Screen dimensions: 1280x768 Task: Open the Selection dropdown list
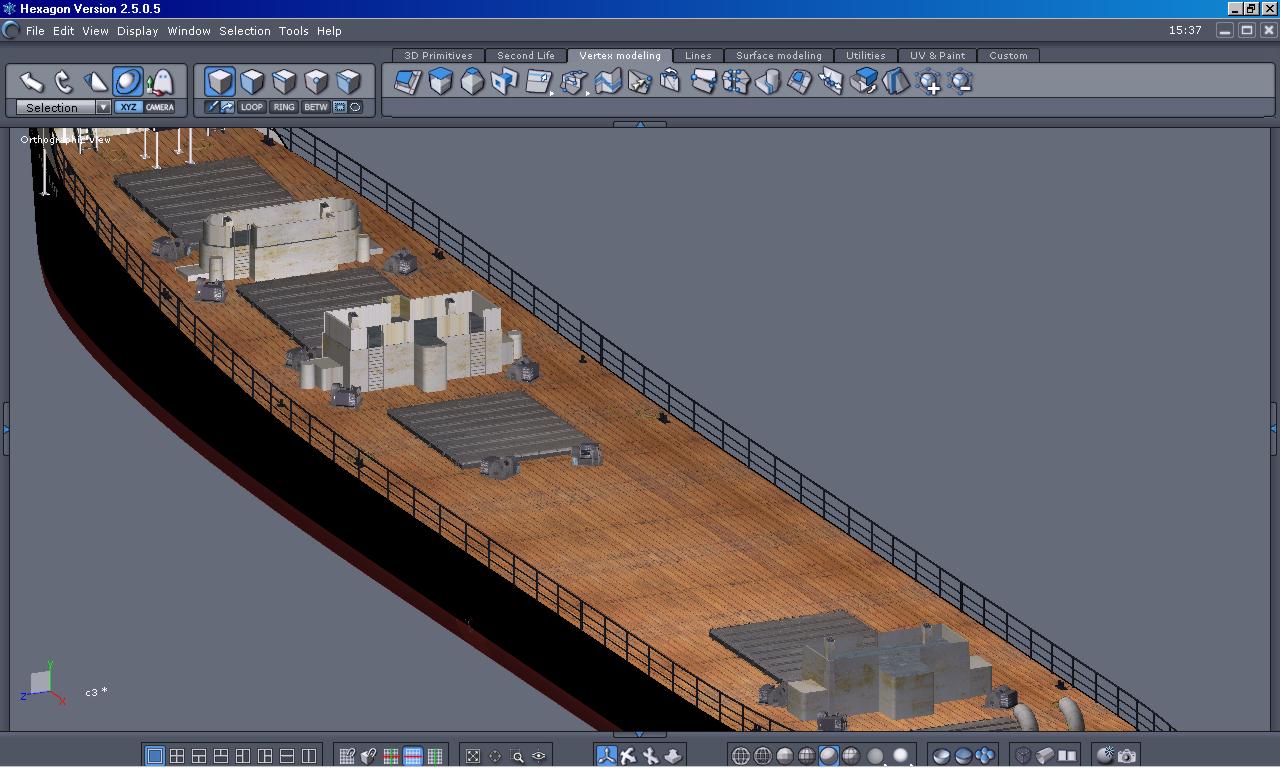click(103, 107)
